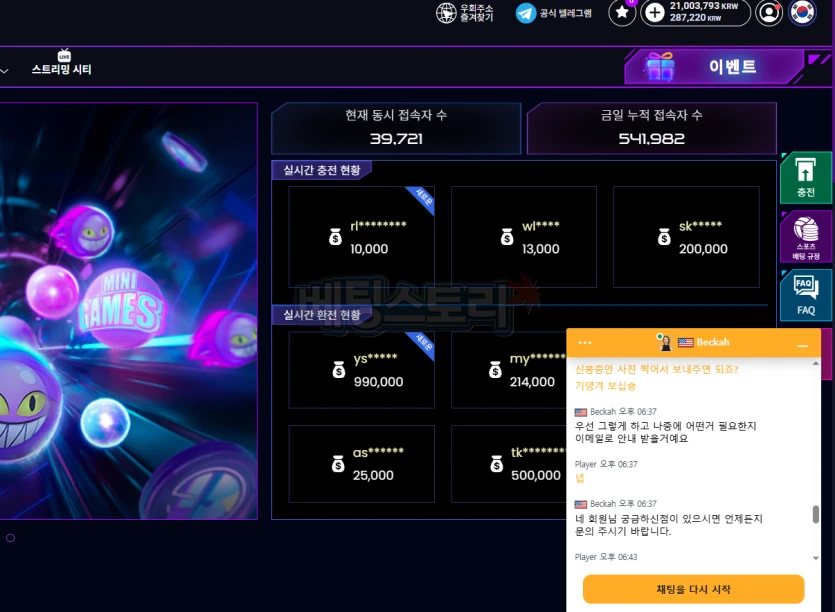The height and width of the screenshot is (612, 835).
Task: Click 채팅을 다시 시작 button
Action: pyautogui.click(x=693, y=589)
